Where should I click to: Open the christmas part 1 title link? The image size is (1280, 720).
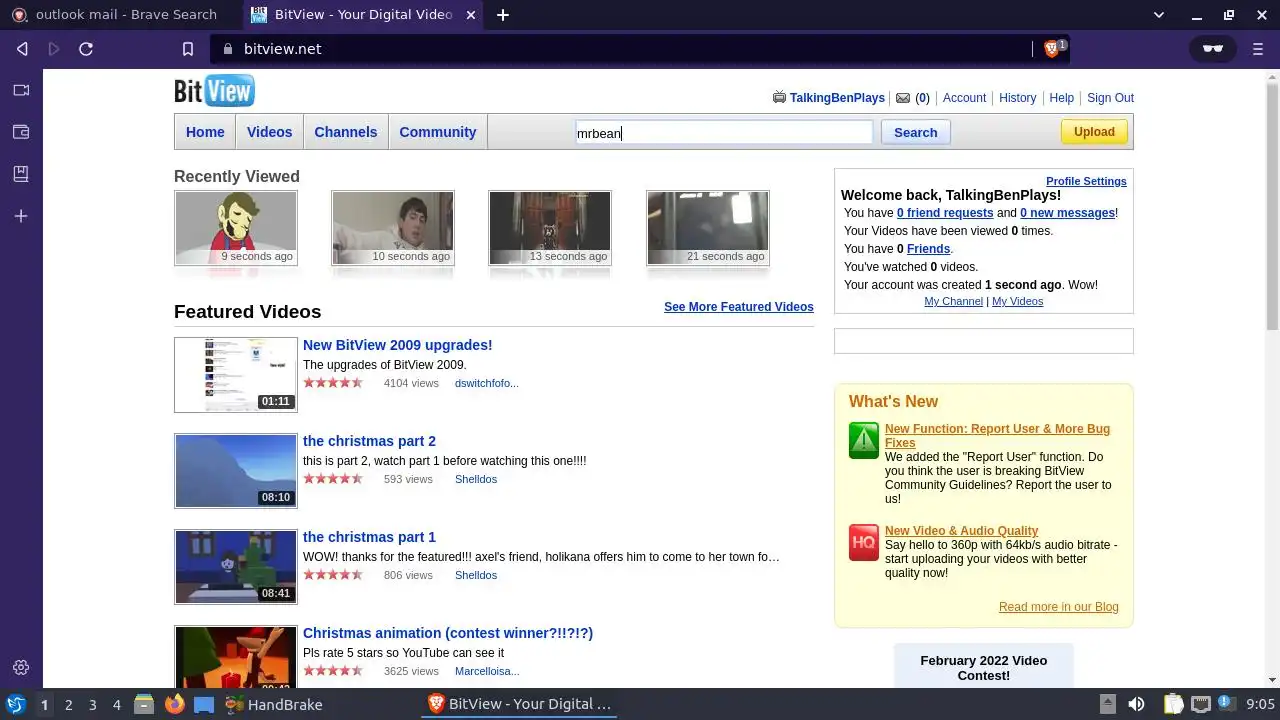(x=369, y=537)
